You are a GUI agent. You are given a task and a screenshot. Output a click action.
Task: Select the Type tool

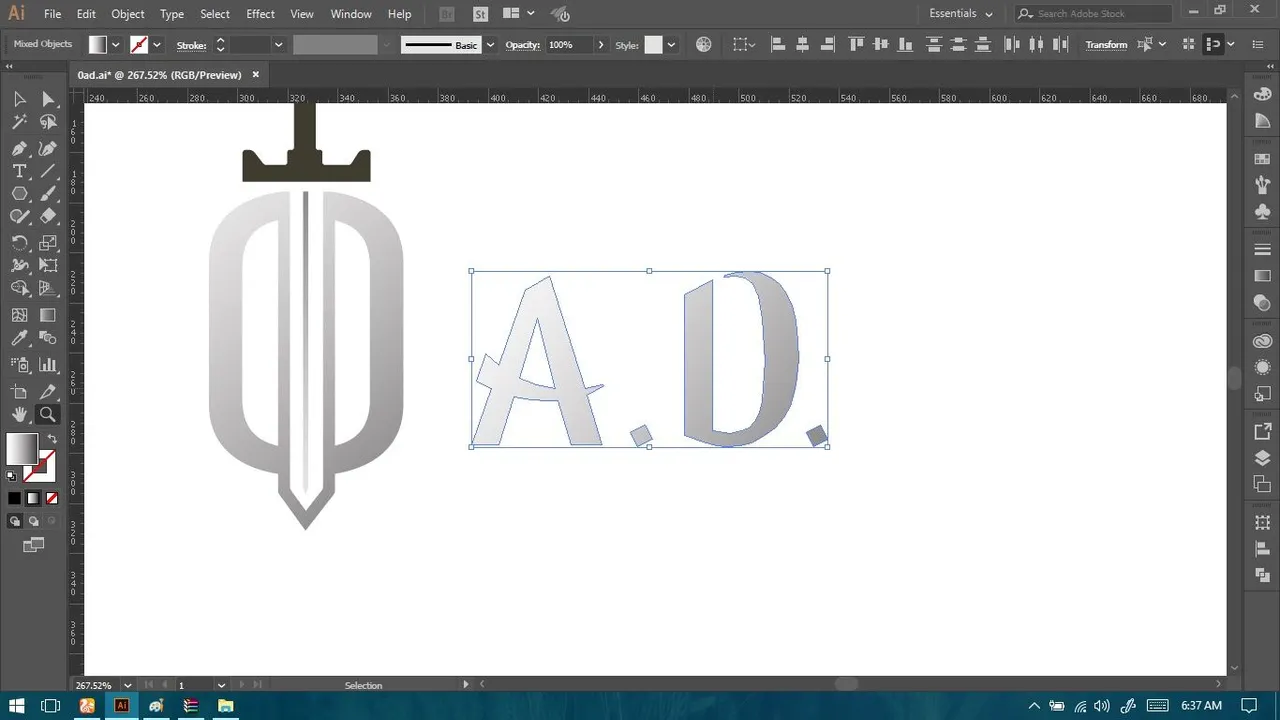point(19,171)
